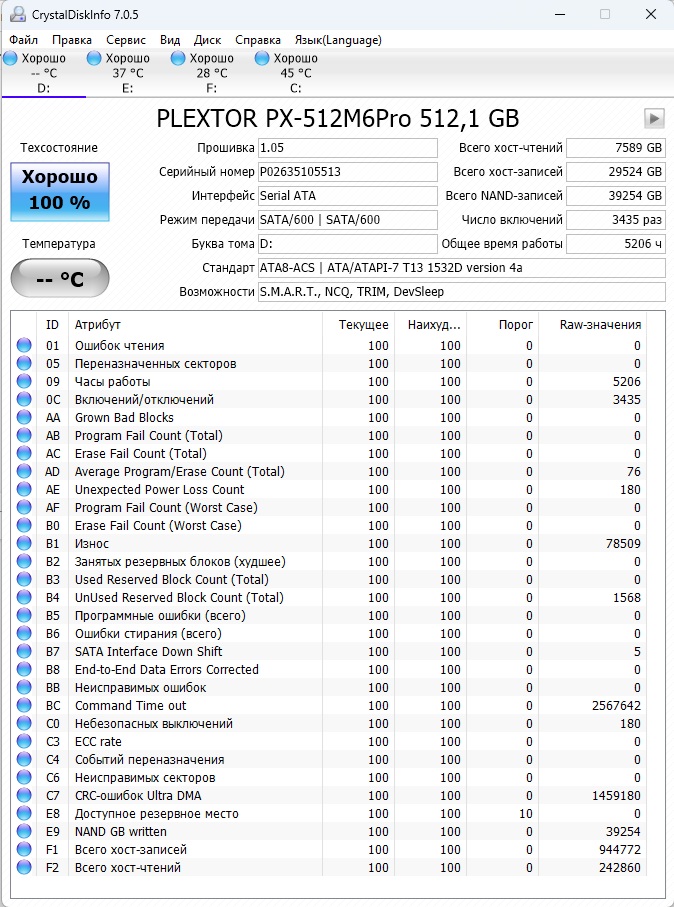
Task: Click raw value 78509 for Износ
Action: (x=624, y=543)
